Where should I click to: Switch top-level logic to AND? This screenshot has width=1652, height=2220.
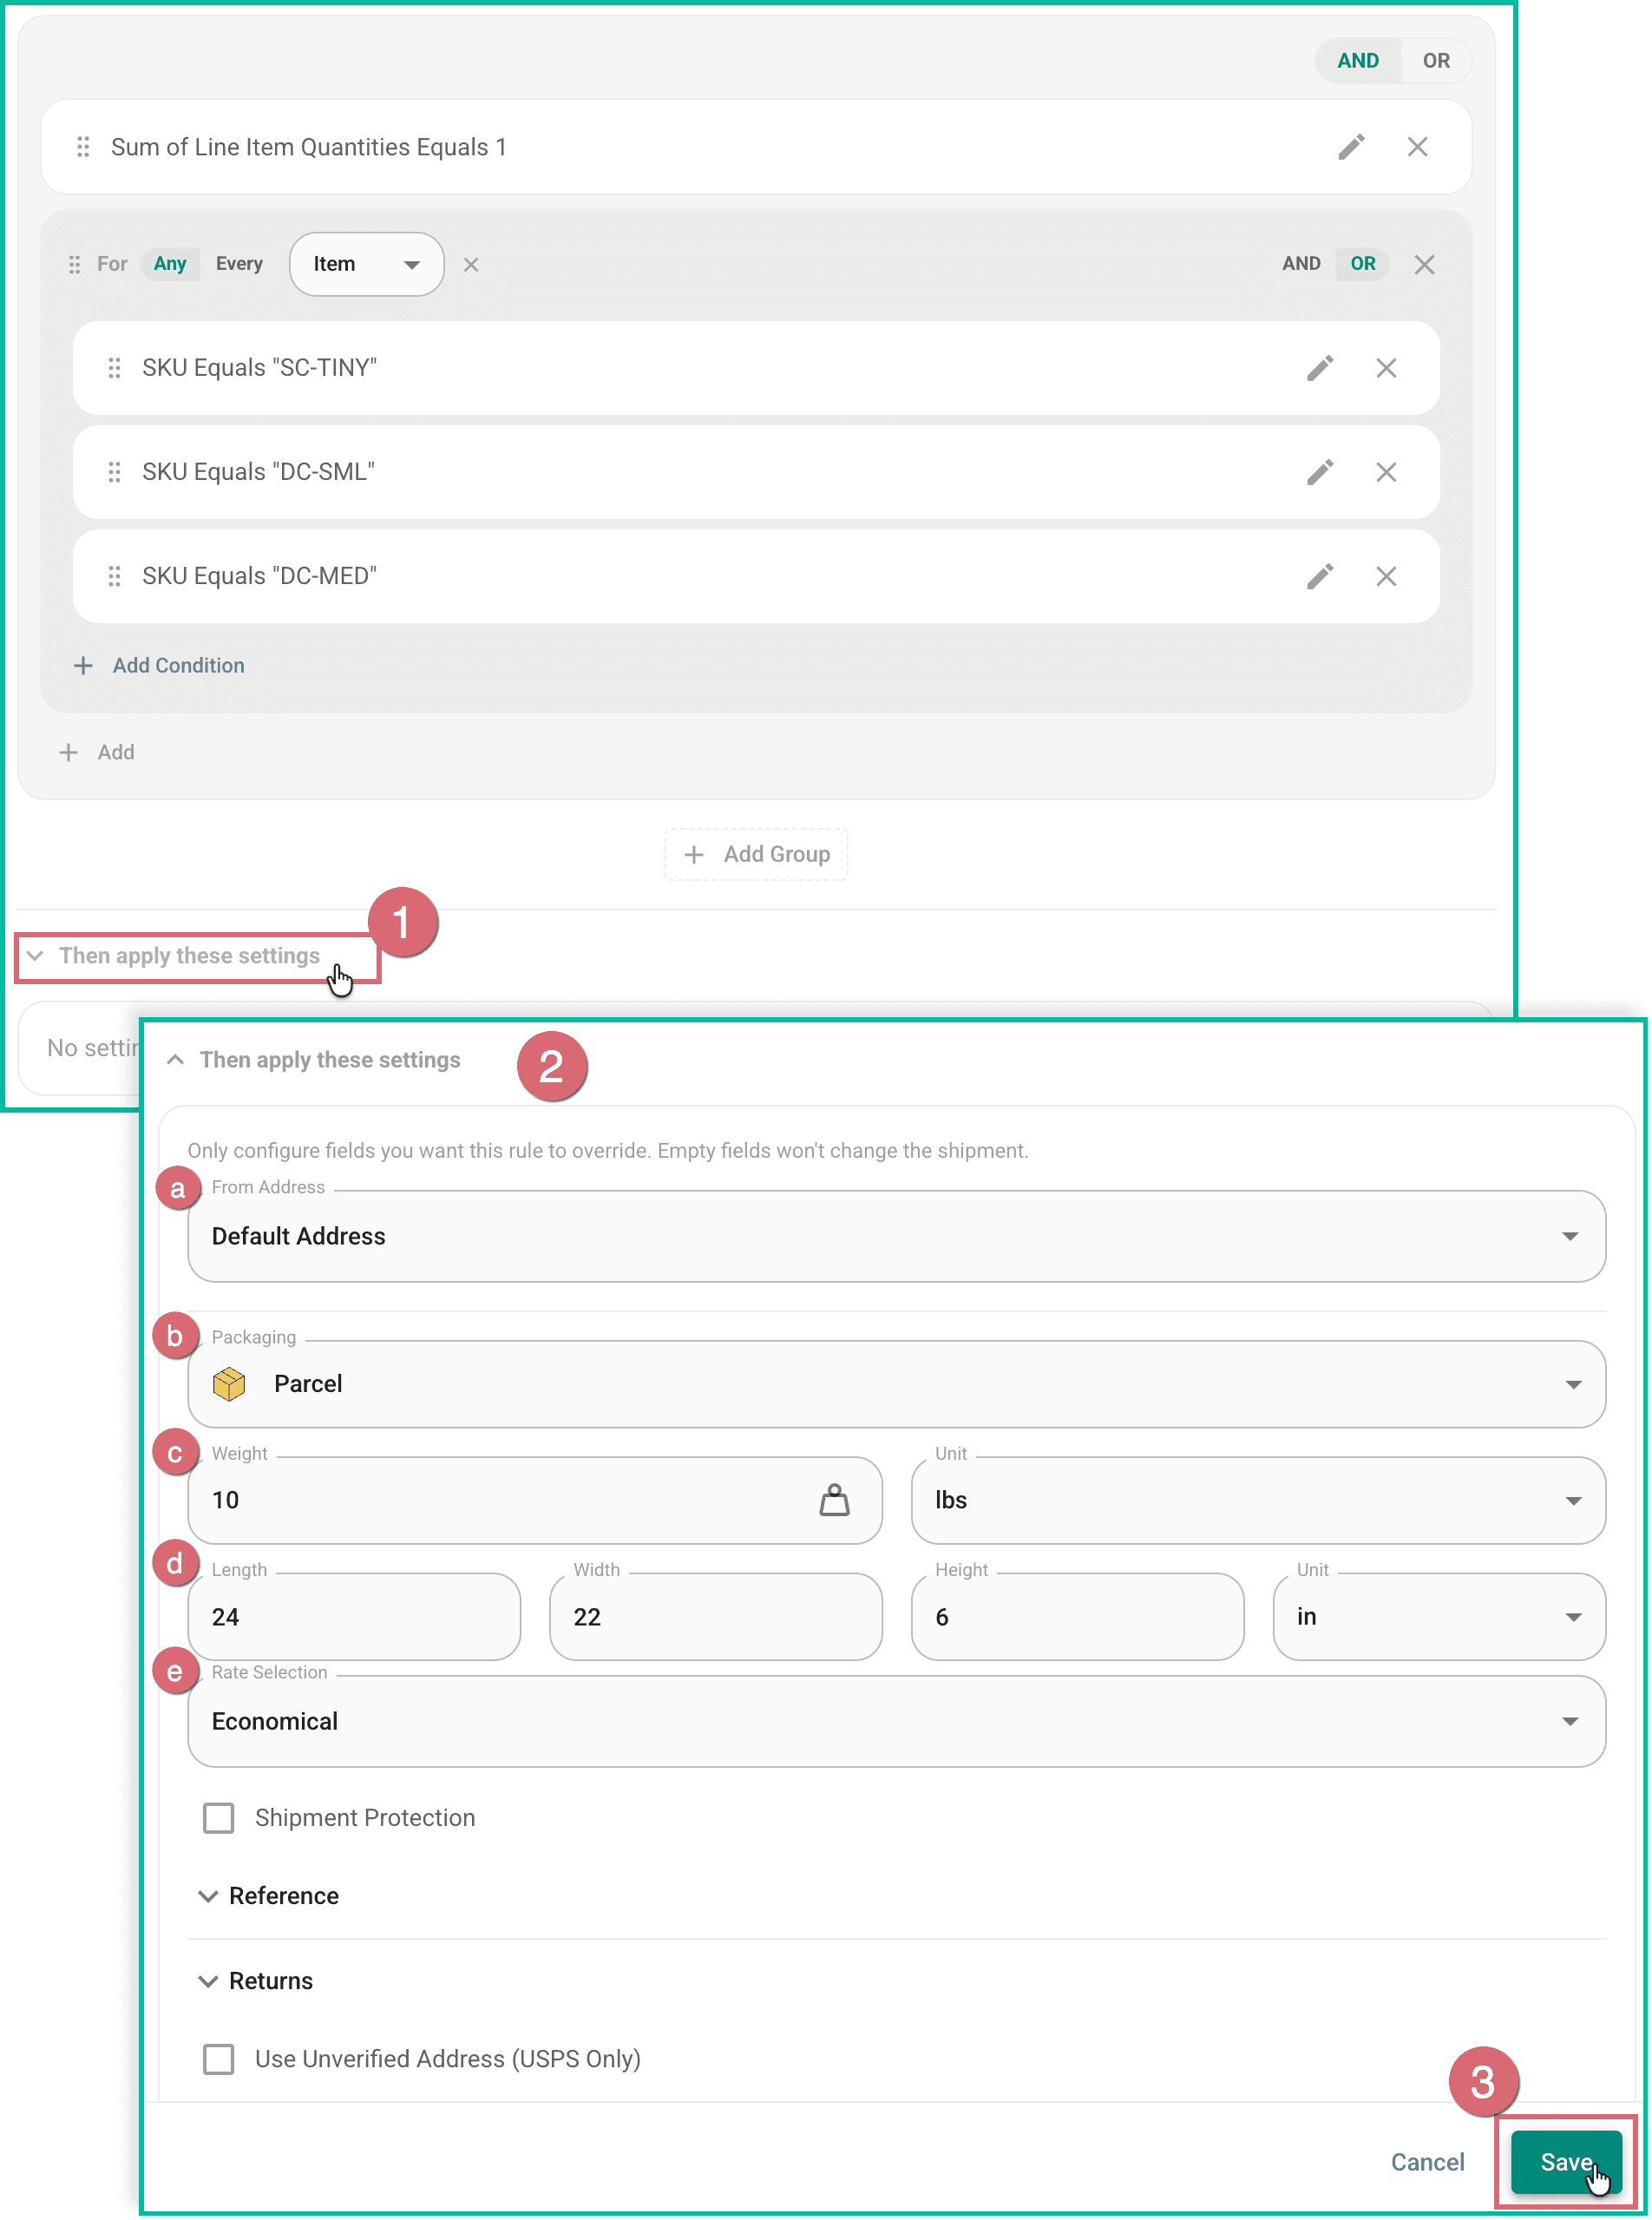click(x=1358, y=61)
